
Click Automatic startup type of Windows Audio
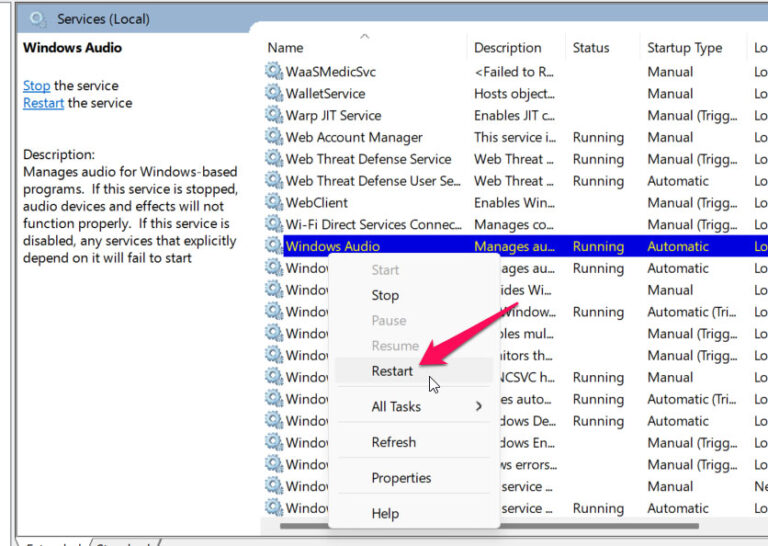pyautogui.click(x=678, y=246)
